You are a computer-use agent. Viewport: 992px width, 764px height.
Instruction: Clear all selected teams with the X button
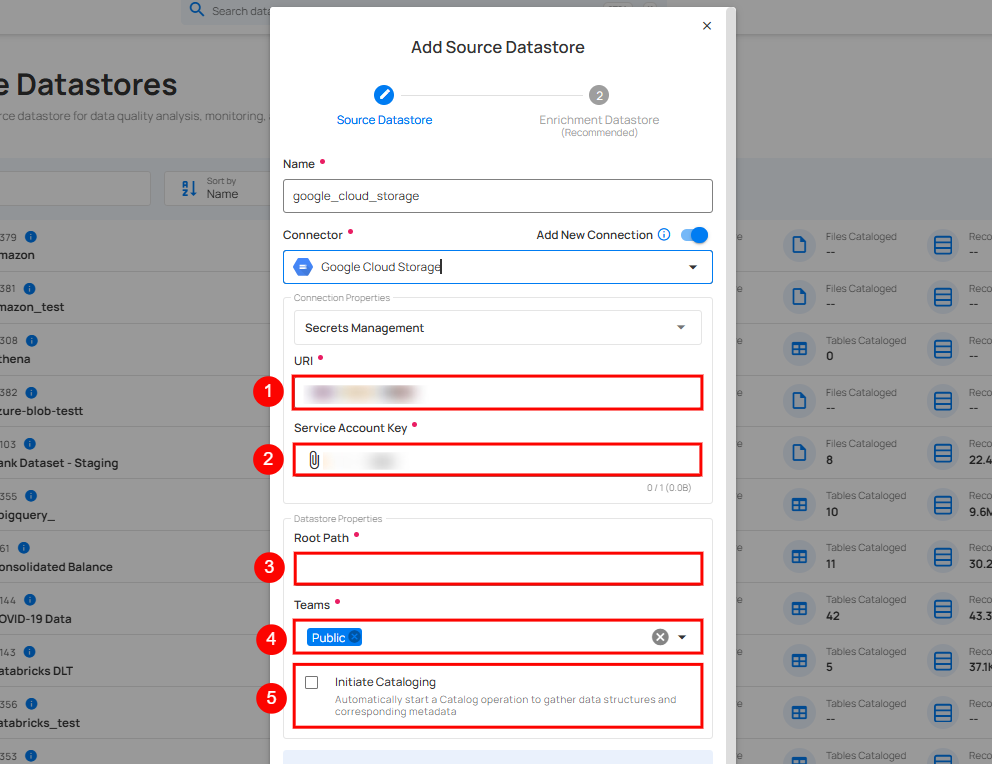pos(658,636)
